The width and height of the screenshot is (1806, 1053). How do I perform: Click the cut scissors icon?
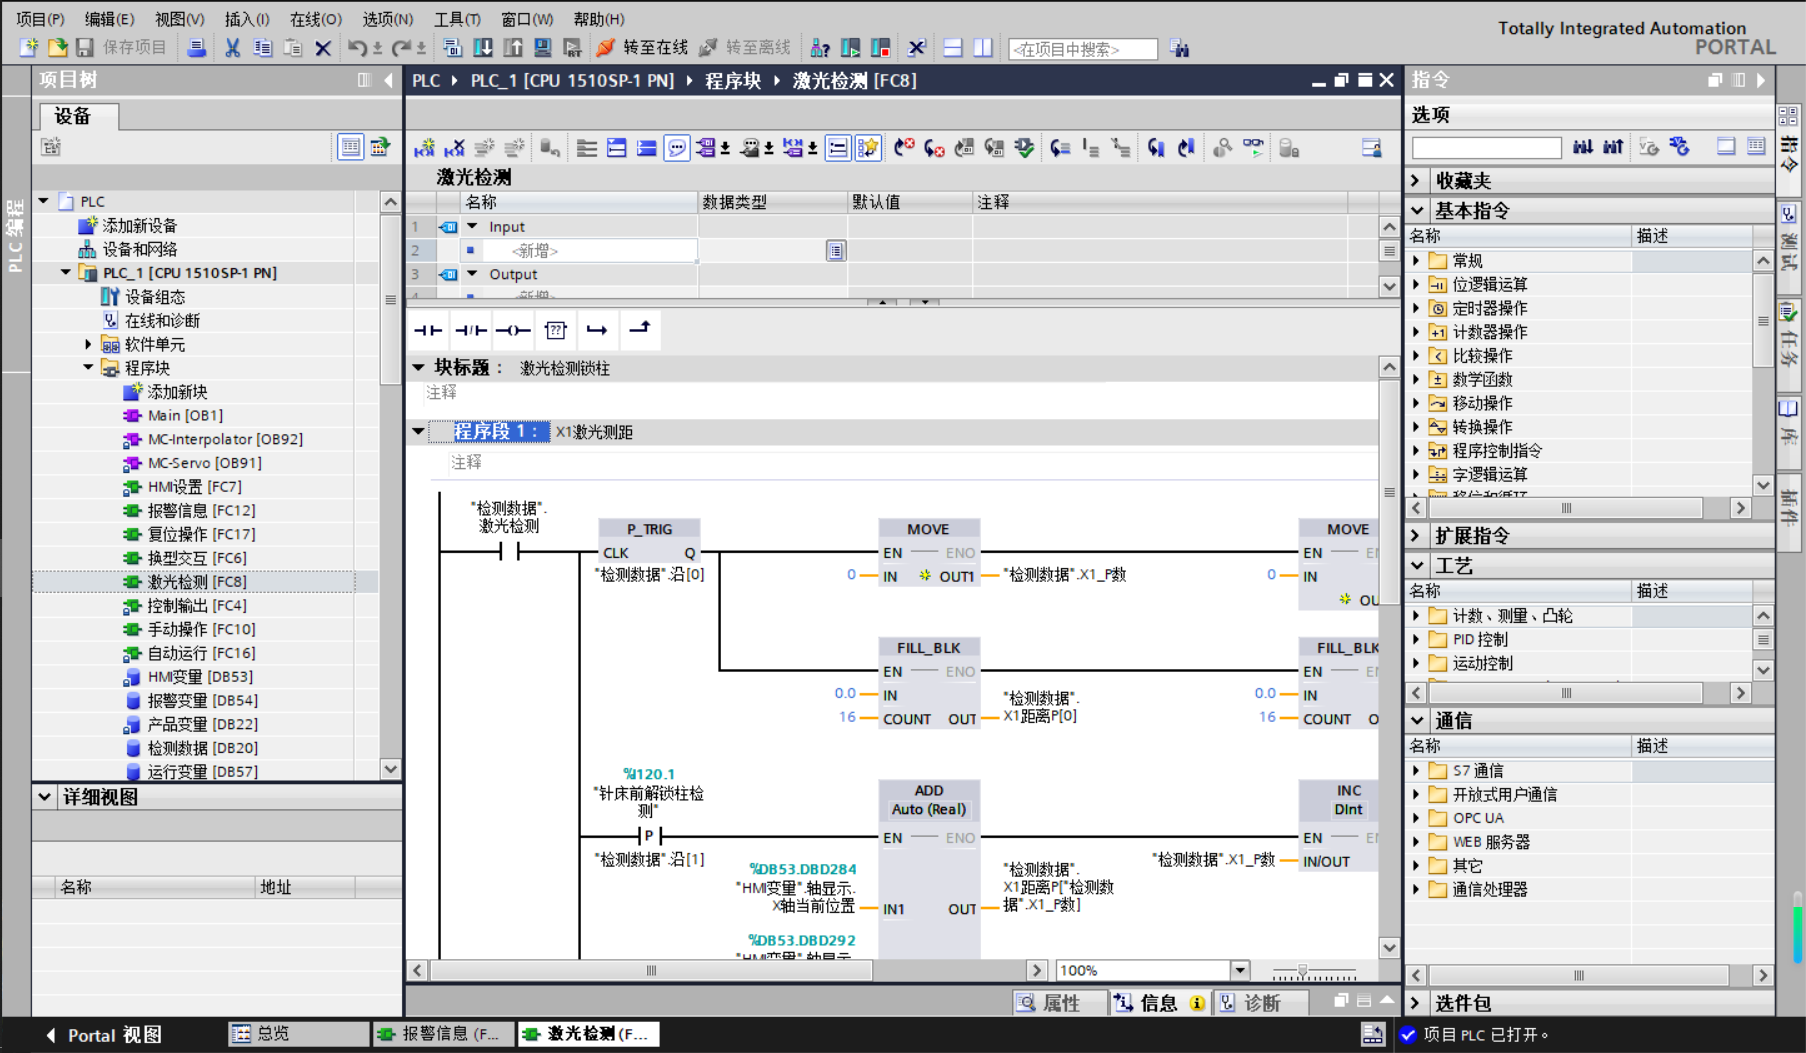pos(232,48)
